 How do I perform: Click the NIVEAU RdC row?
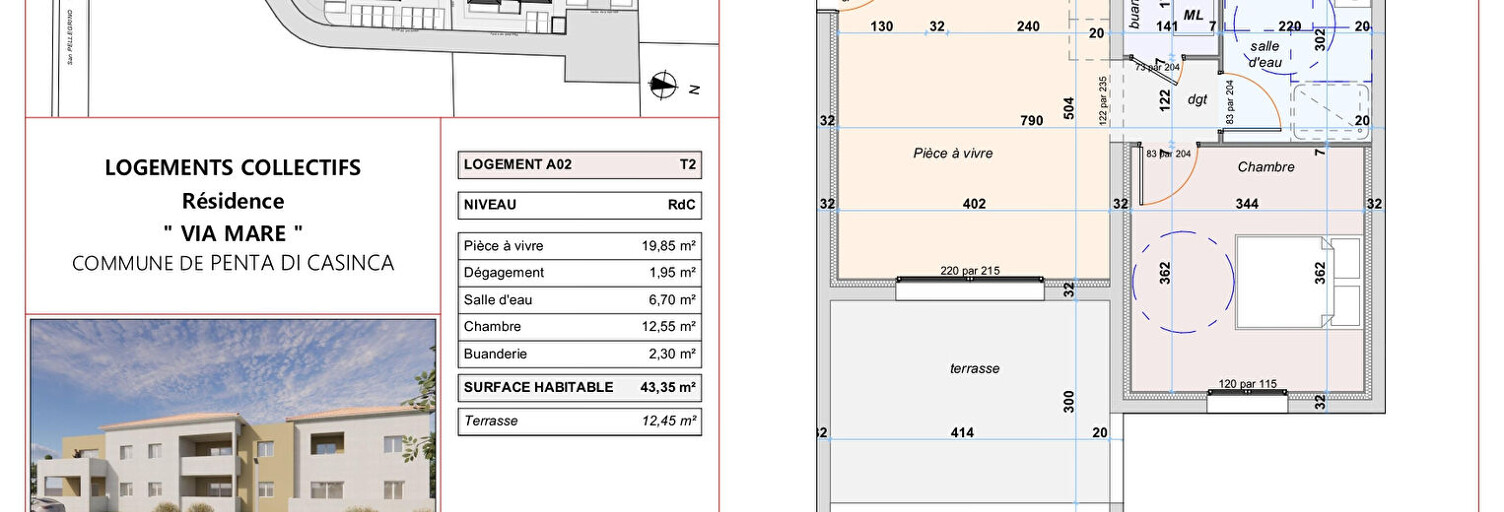580,205
